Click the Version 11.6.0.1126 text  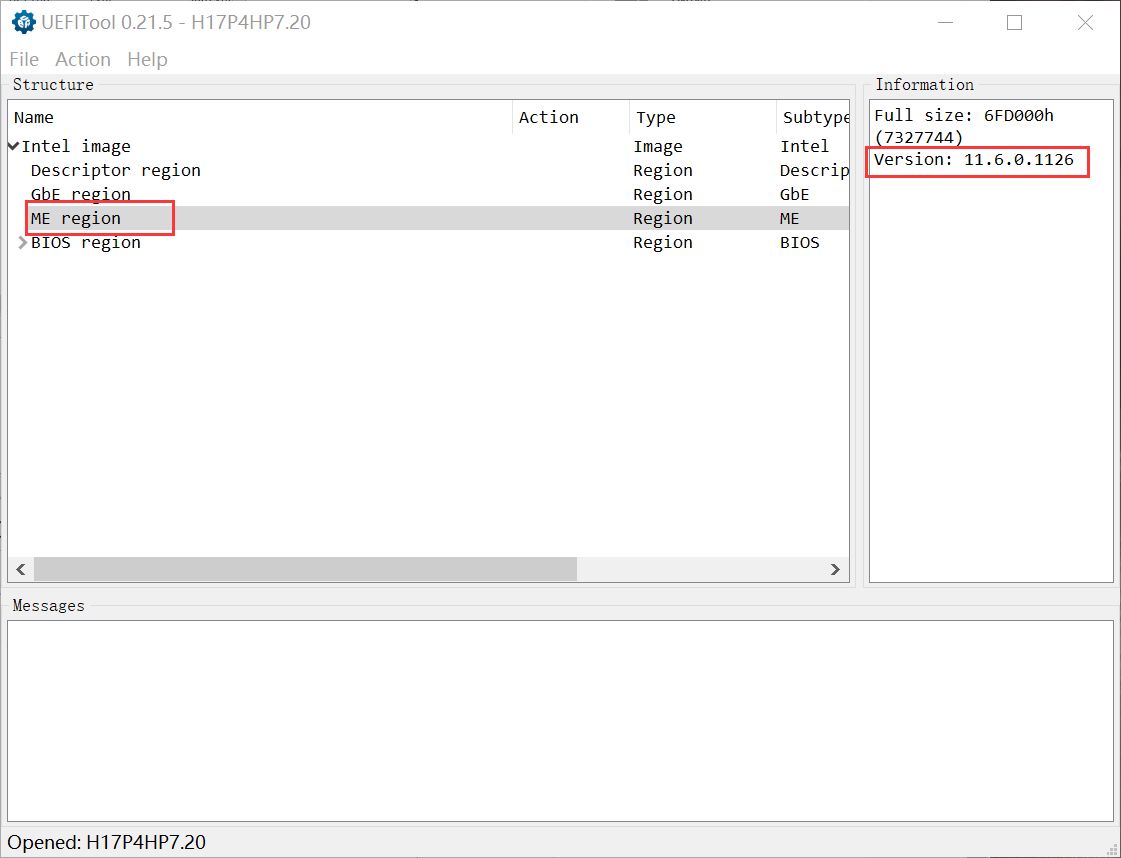(x=974, y=159)
